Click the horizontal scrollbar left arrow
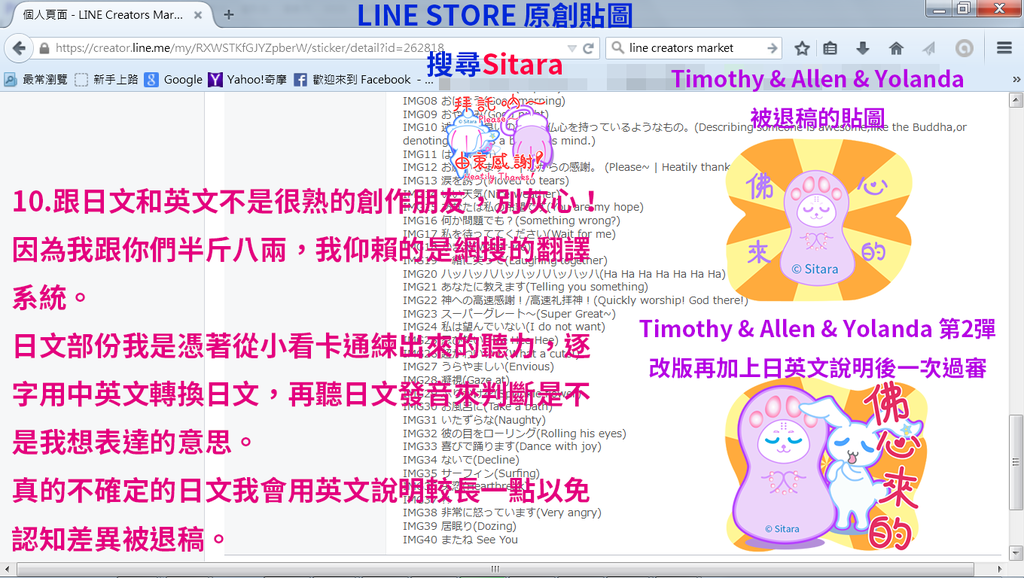This screenshot has width=1024, height=578. tap(7, 569)
